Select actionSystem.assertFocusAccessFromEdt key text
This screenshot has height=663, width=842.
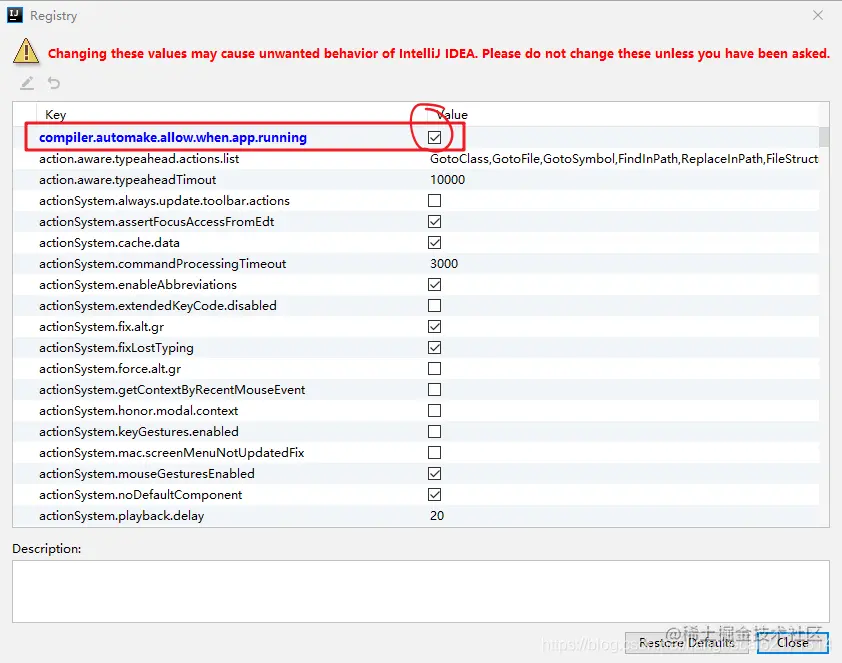(x=156, y=222)
